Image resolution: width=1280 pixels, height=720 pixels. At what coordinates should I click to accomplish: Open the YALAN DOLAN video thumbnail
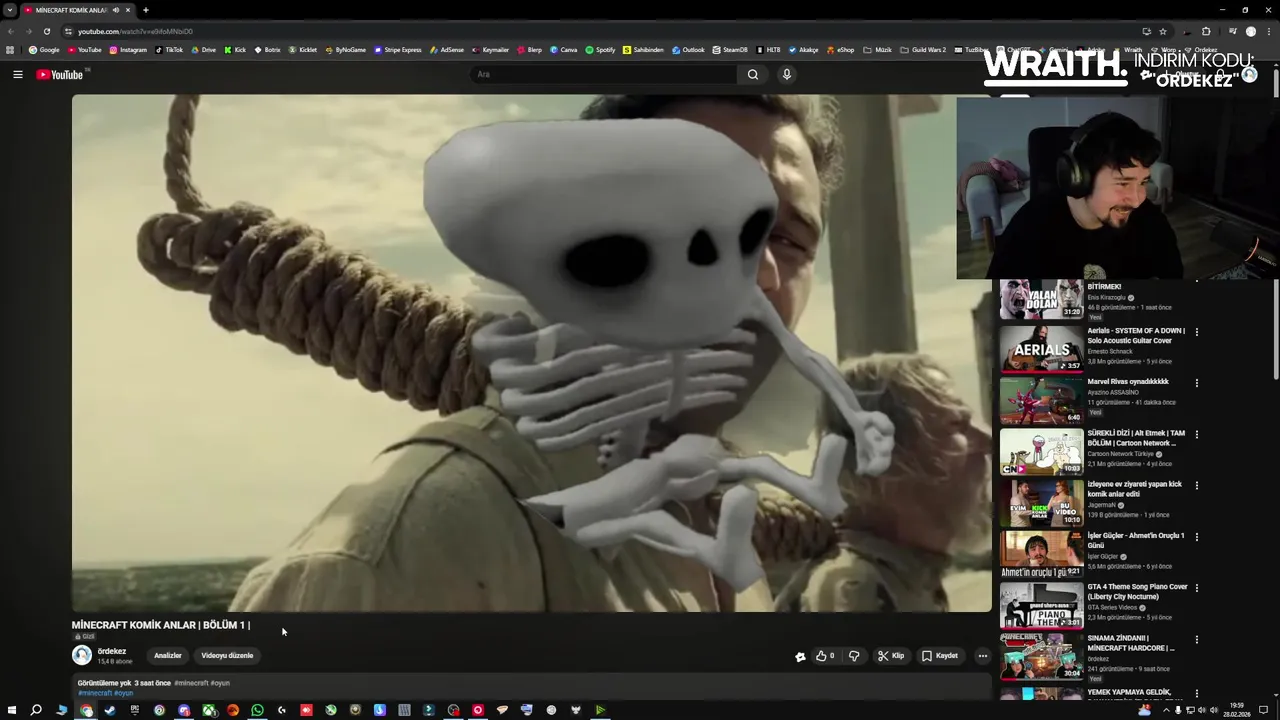pos(1041,299)
